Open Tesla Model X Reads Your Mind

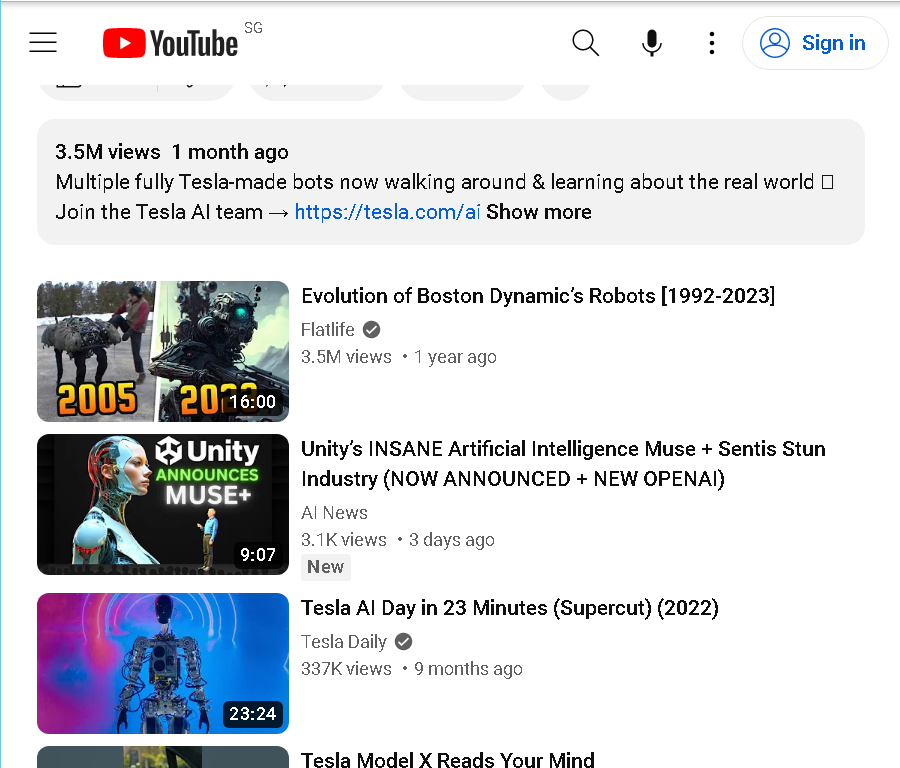pyautogui.click(x=448, y=759)
